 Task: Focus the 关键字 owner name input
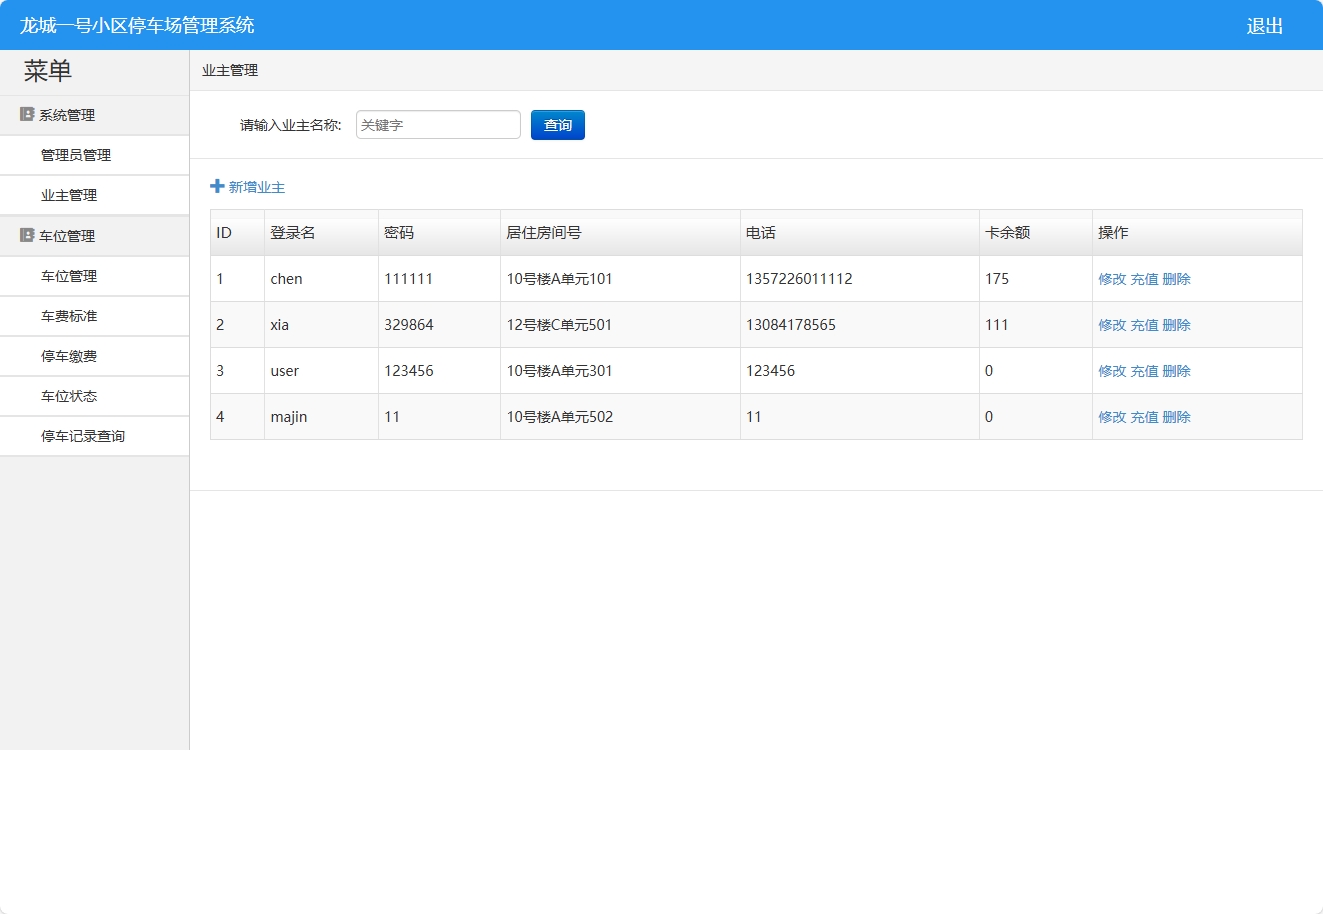pos(438,125)
